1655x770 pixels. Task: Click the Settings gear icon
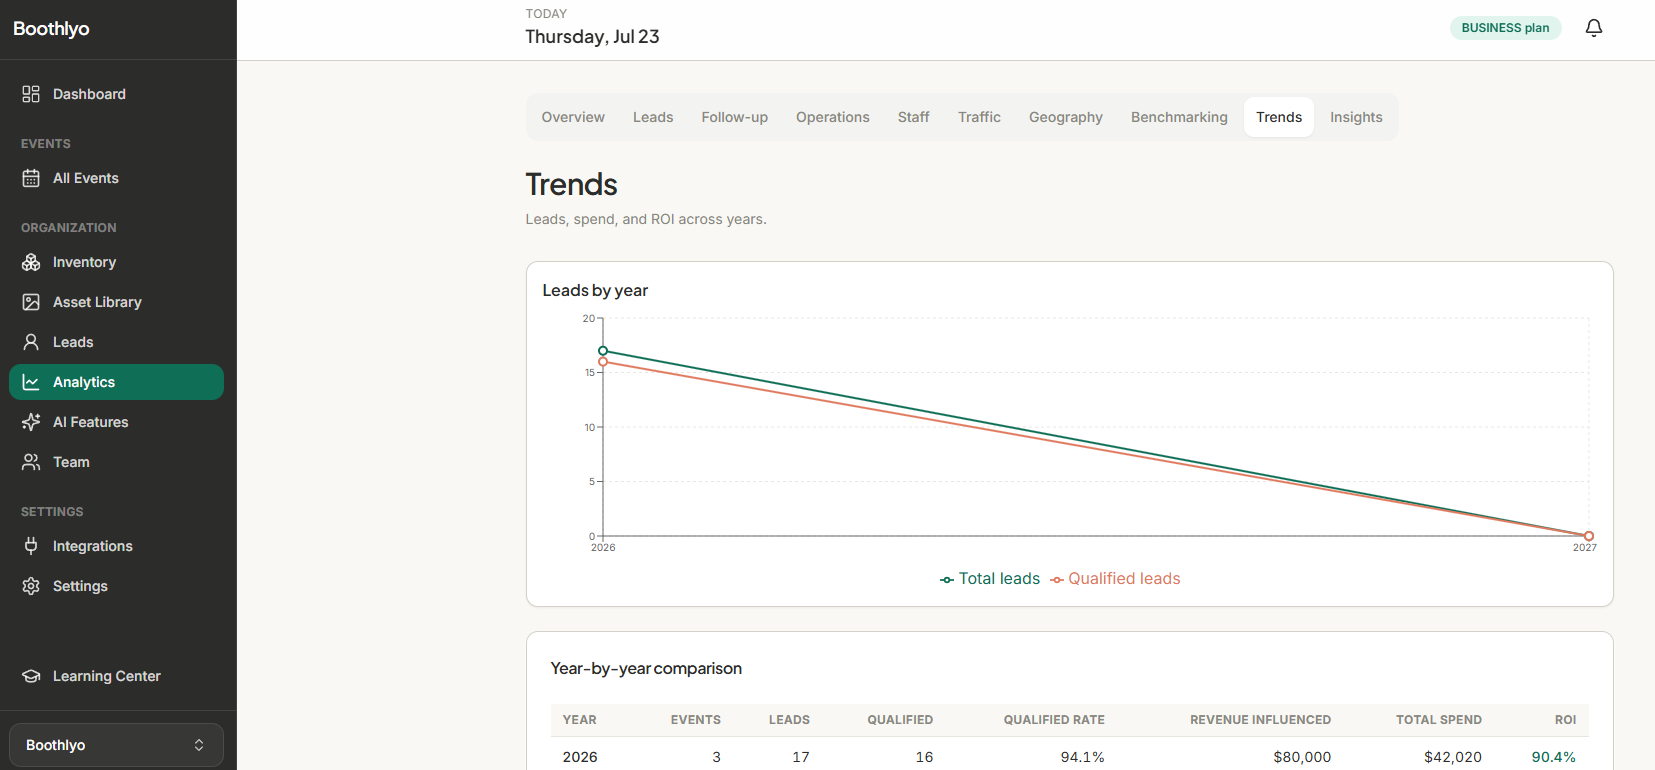click(31, 586)
